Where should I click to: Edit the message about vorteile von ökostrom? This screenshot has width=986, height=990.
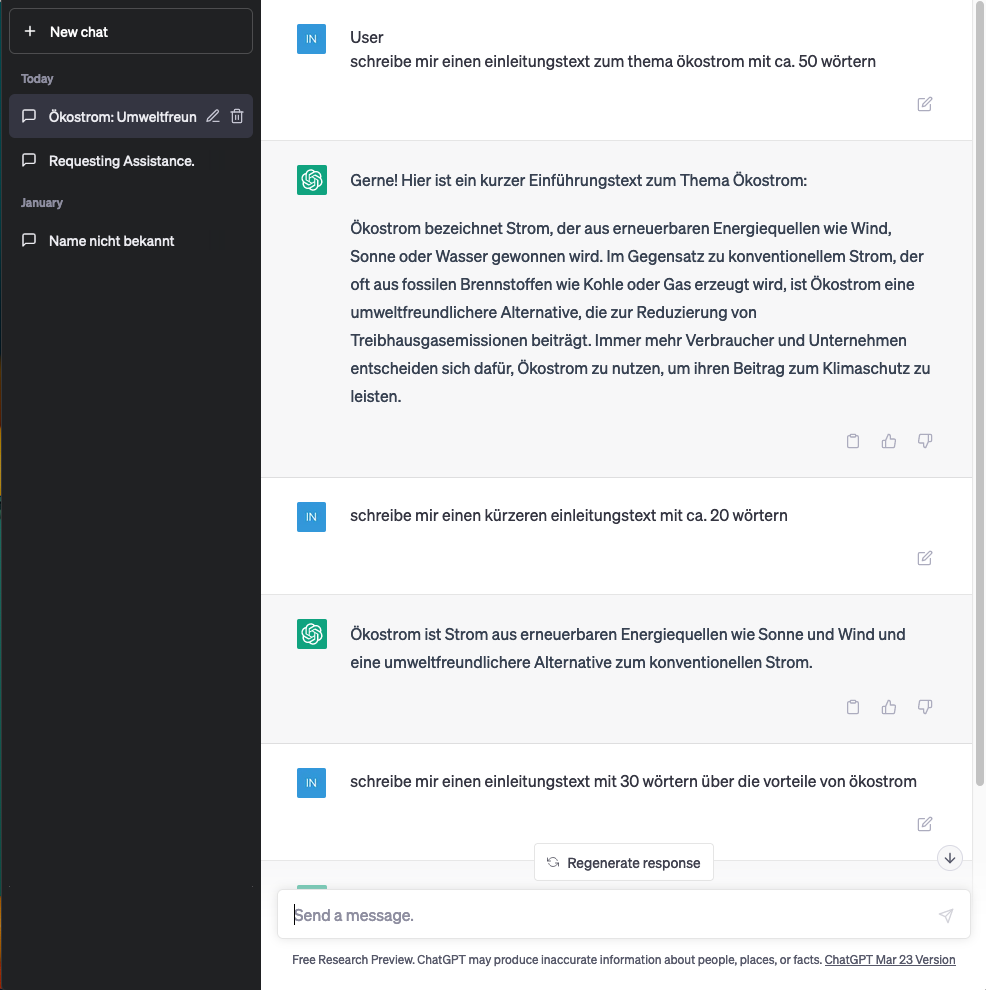tap(925, 824)
